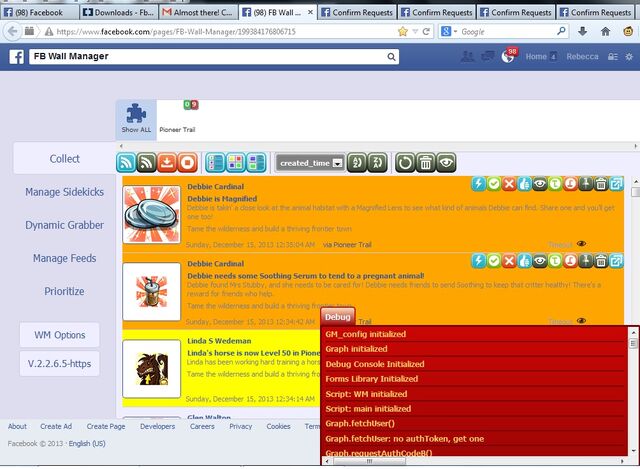Click green T icon on Soothing Serum post

coord(555,261)
